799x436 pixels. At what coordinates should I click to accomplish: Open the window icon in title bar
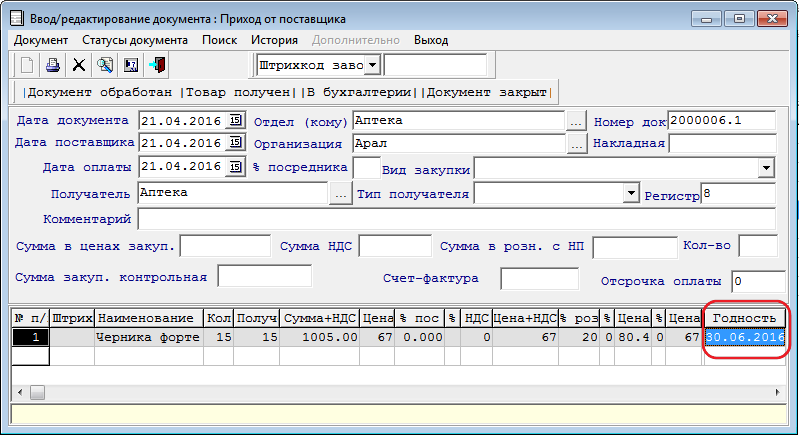pos(17,19)
